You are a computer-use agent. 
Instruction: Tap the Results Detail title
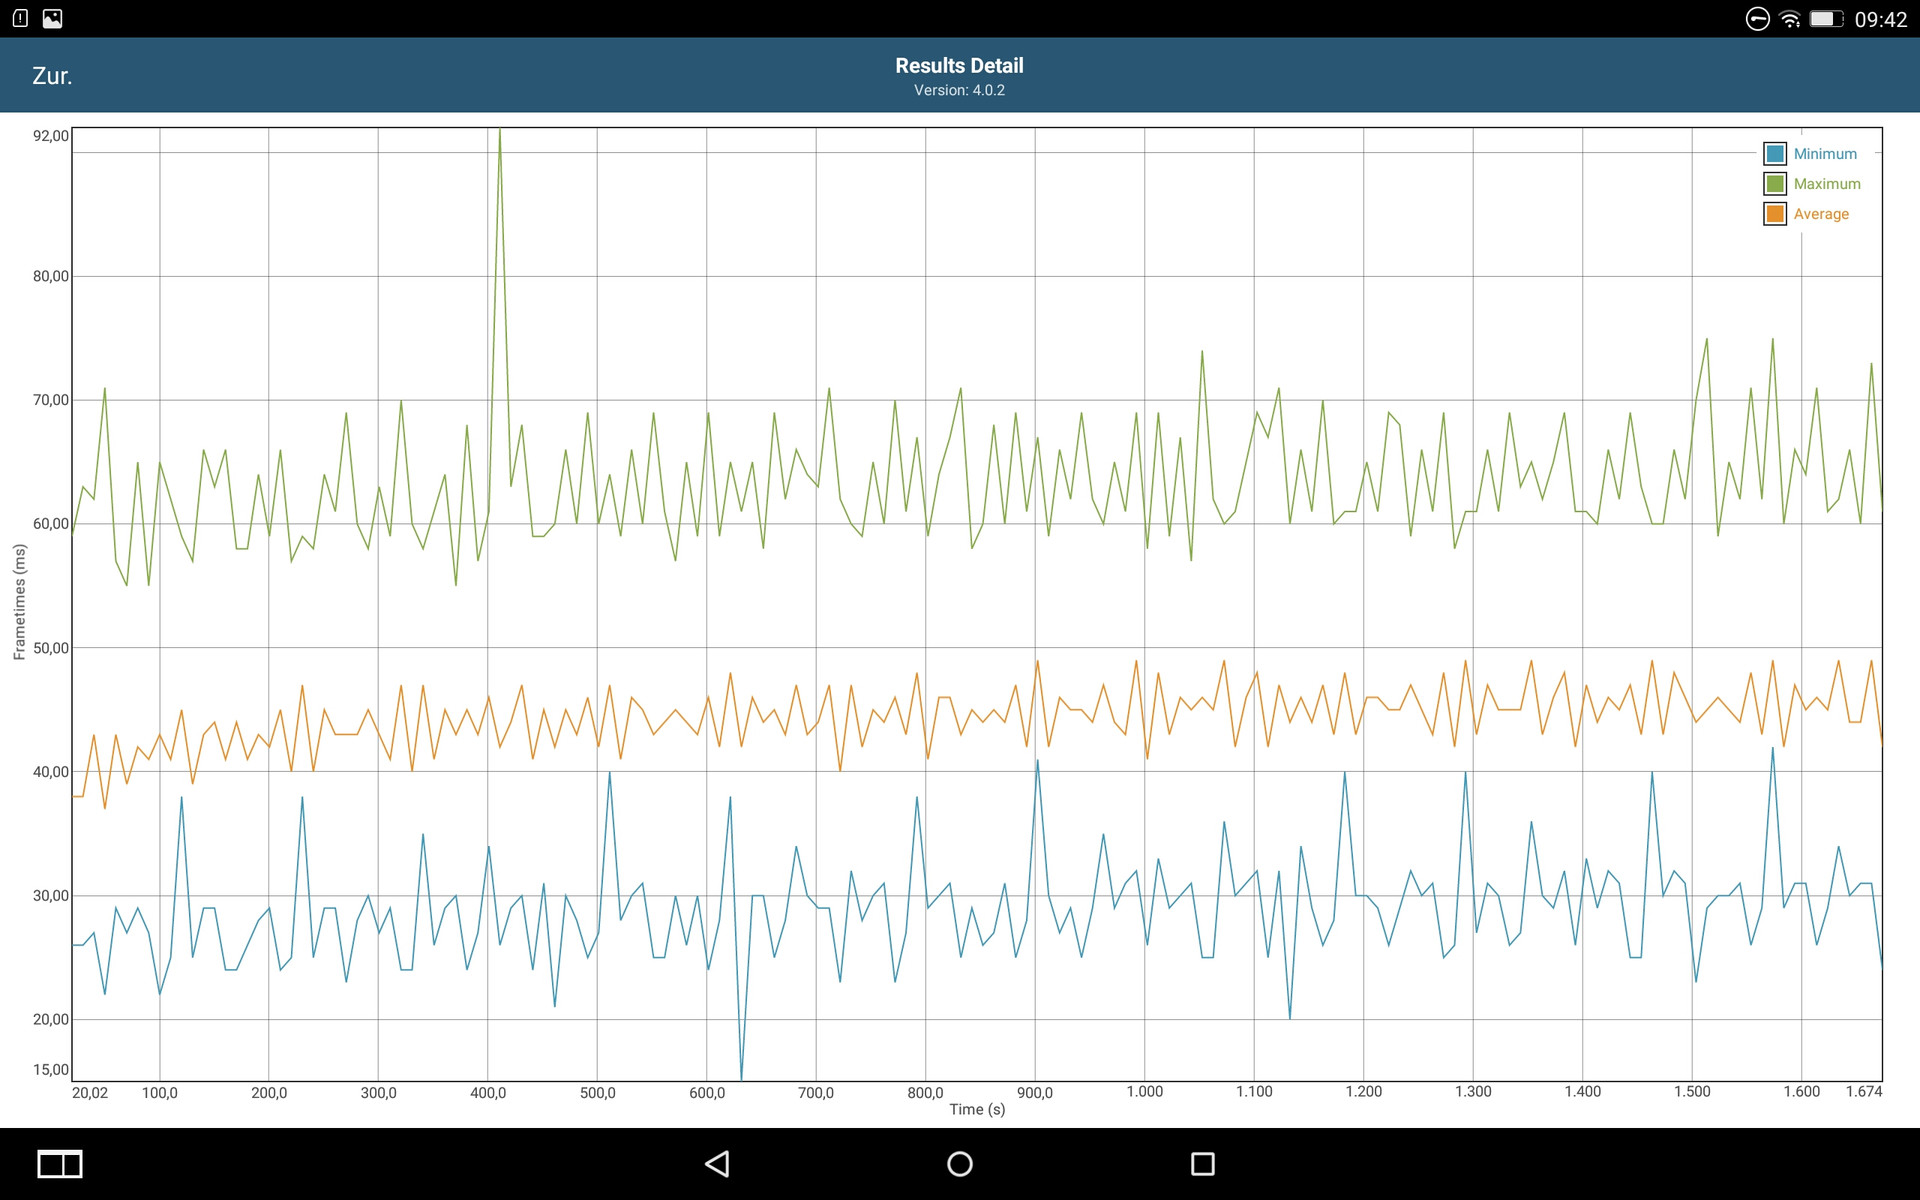pyautogui.click(x=959, y=66)
